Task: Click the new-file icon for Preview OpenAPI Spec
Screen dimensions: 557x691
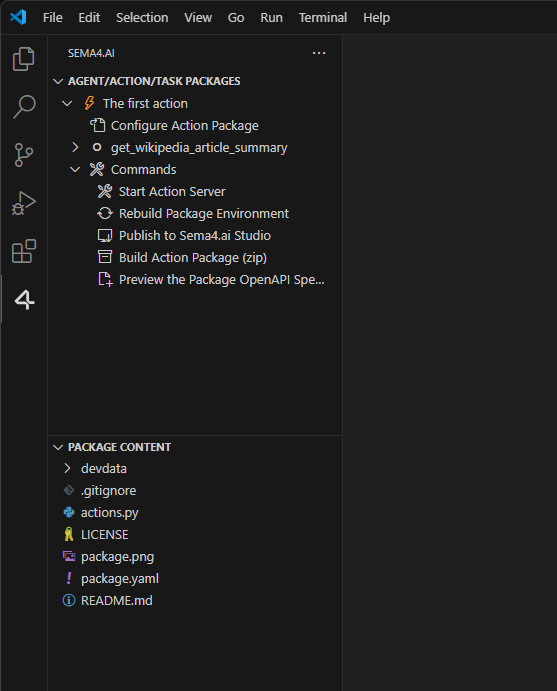Action: pyautogui.click(x=105, y=279)
